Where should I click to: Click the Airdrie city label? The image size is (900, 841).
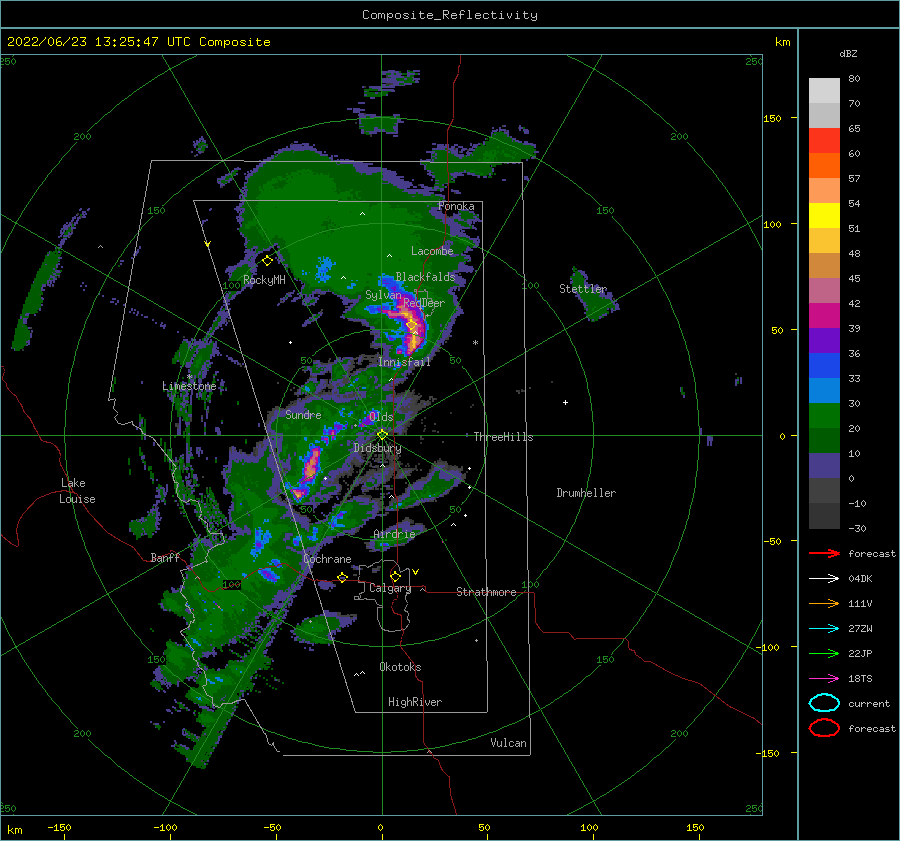(394, 534)
